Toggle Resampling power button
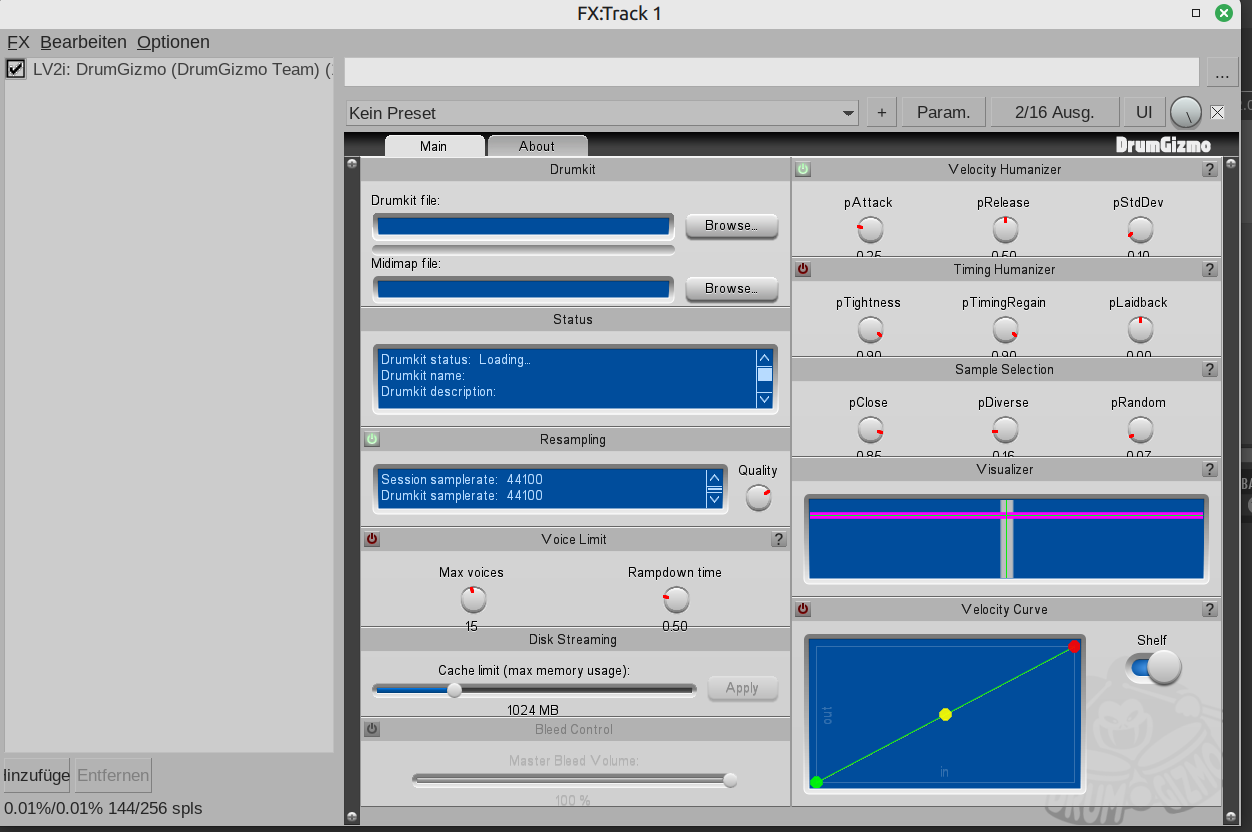 [x=372, y=440]
